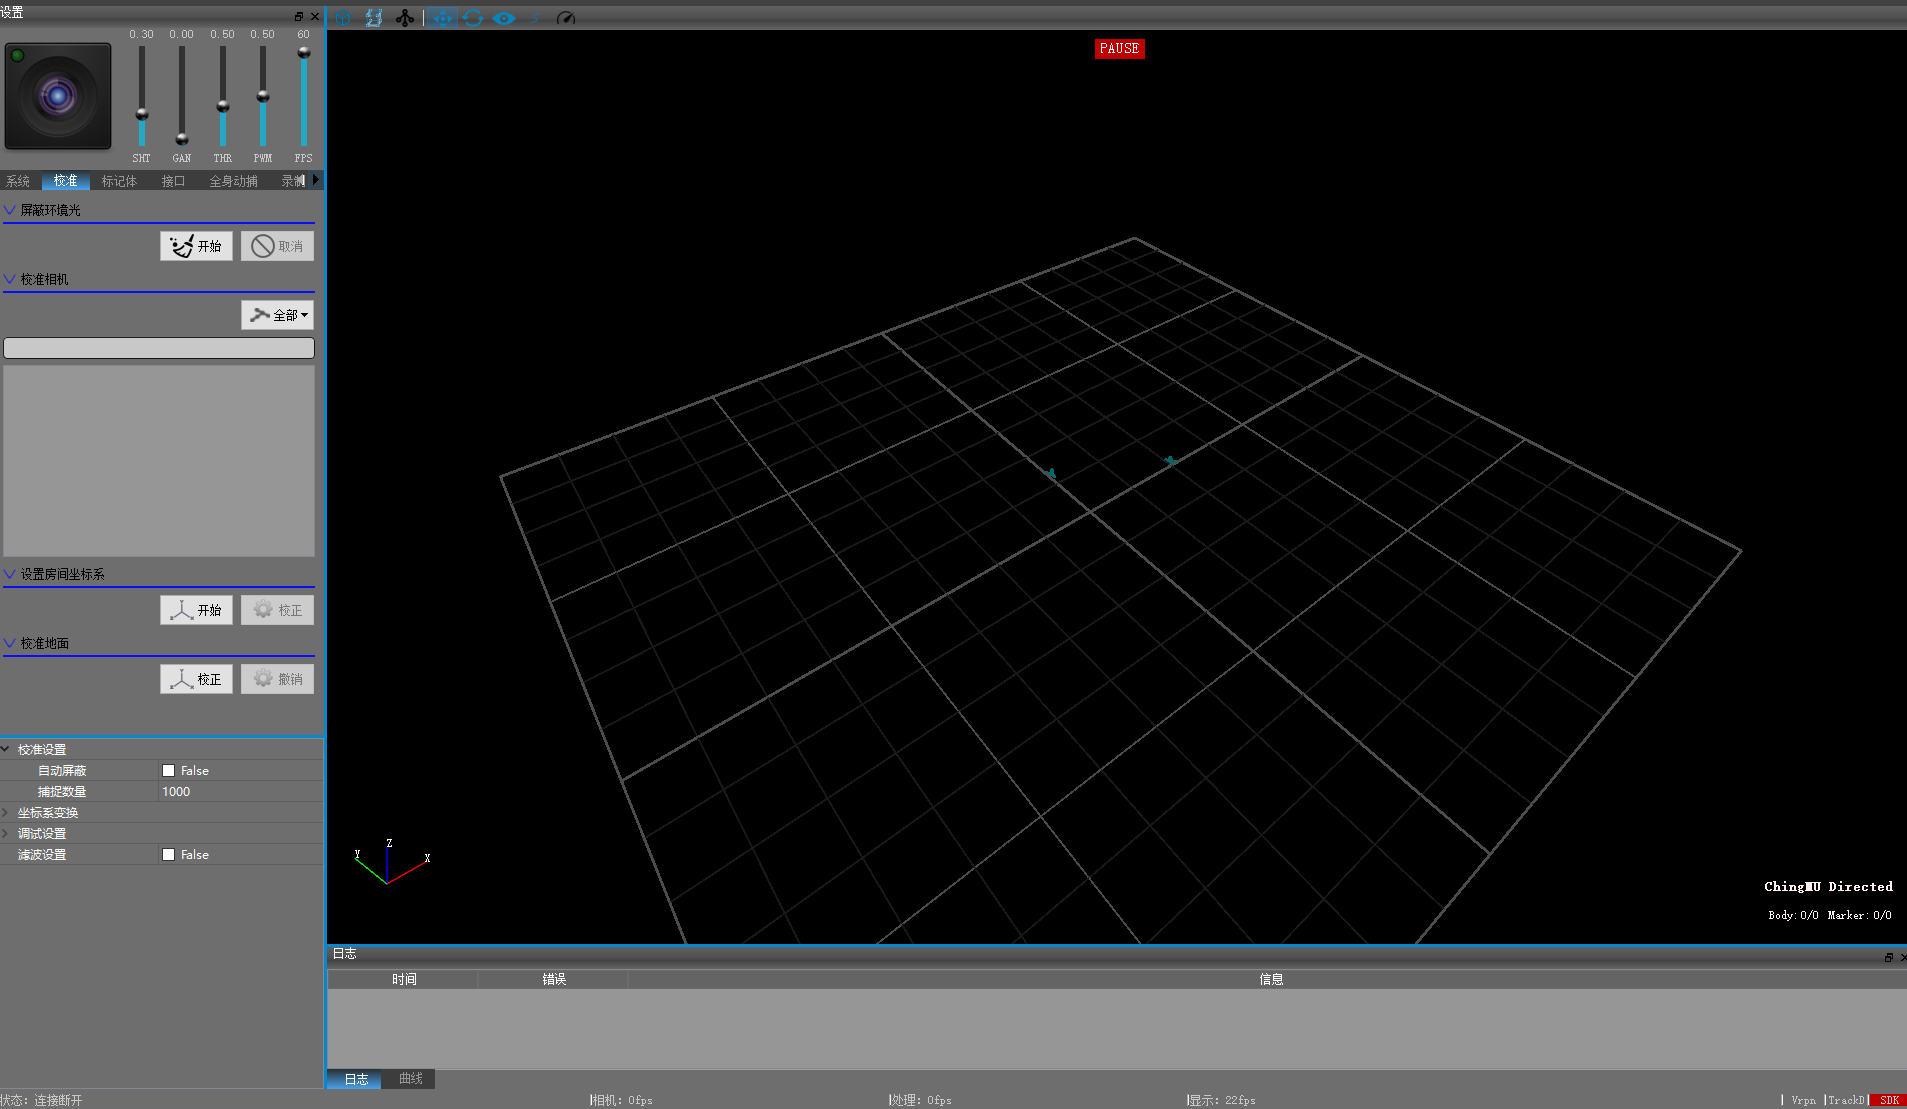Collapse the 屏蔽环境光 section
This screenshot has width=1907, height=1109.
point(10,210)
